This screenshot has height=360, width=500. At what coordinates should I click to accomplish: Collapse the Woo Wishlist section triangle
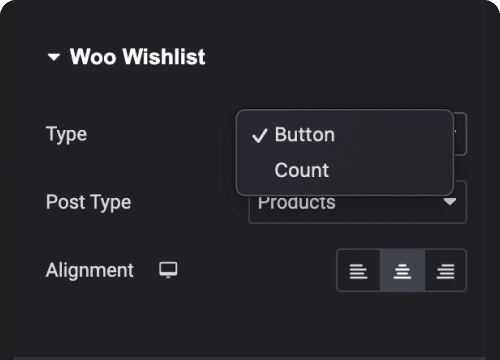[54, 57]
